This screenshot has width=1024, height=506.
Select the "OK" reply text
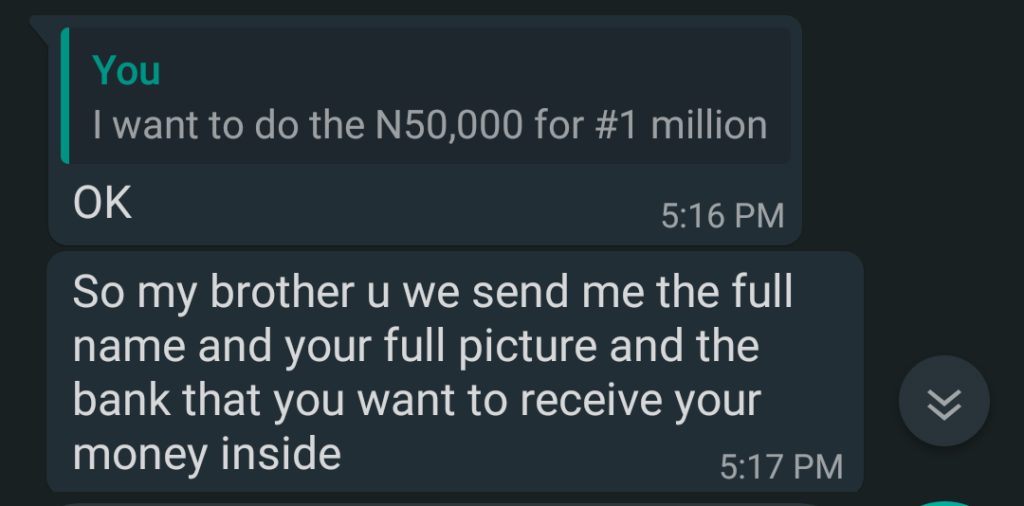tap(102, 204)
